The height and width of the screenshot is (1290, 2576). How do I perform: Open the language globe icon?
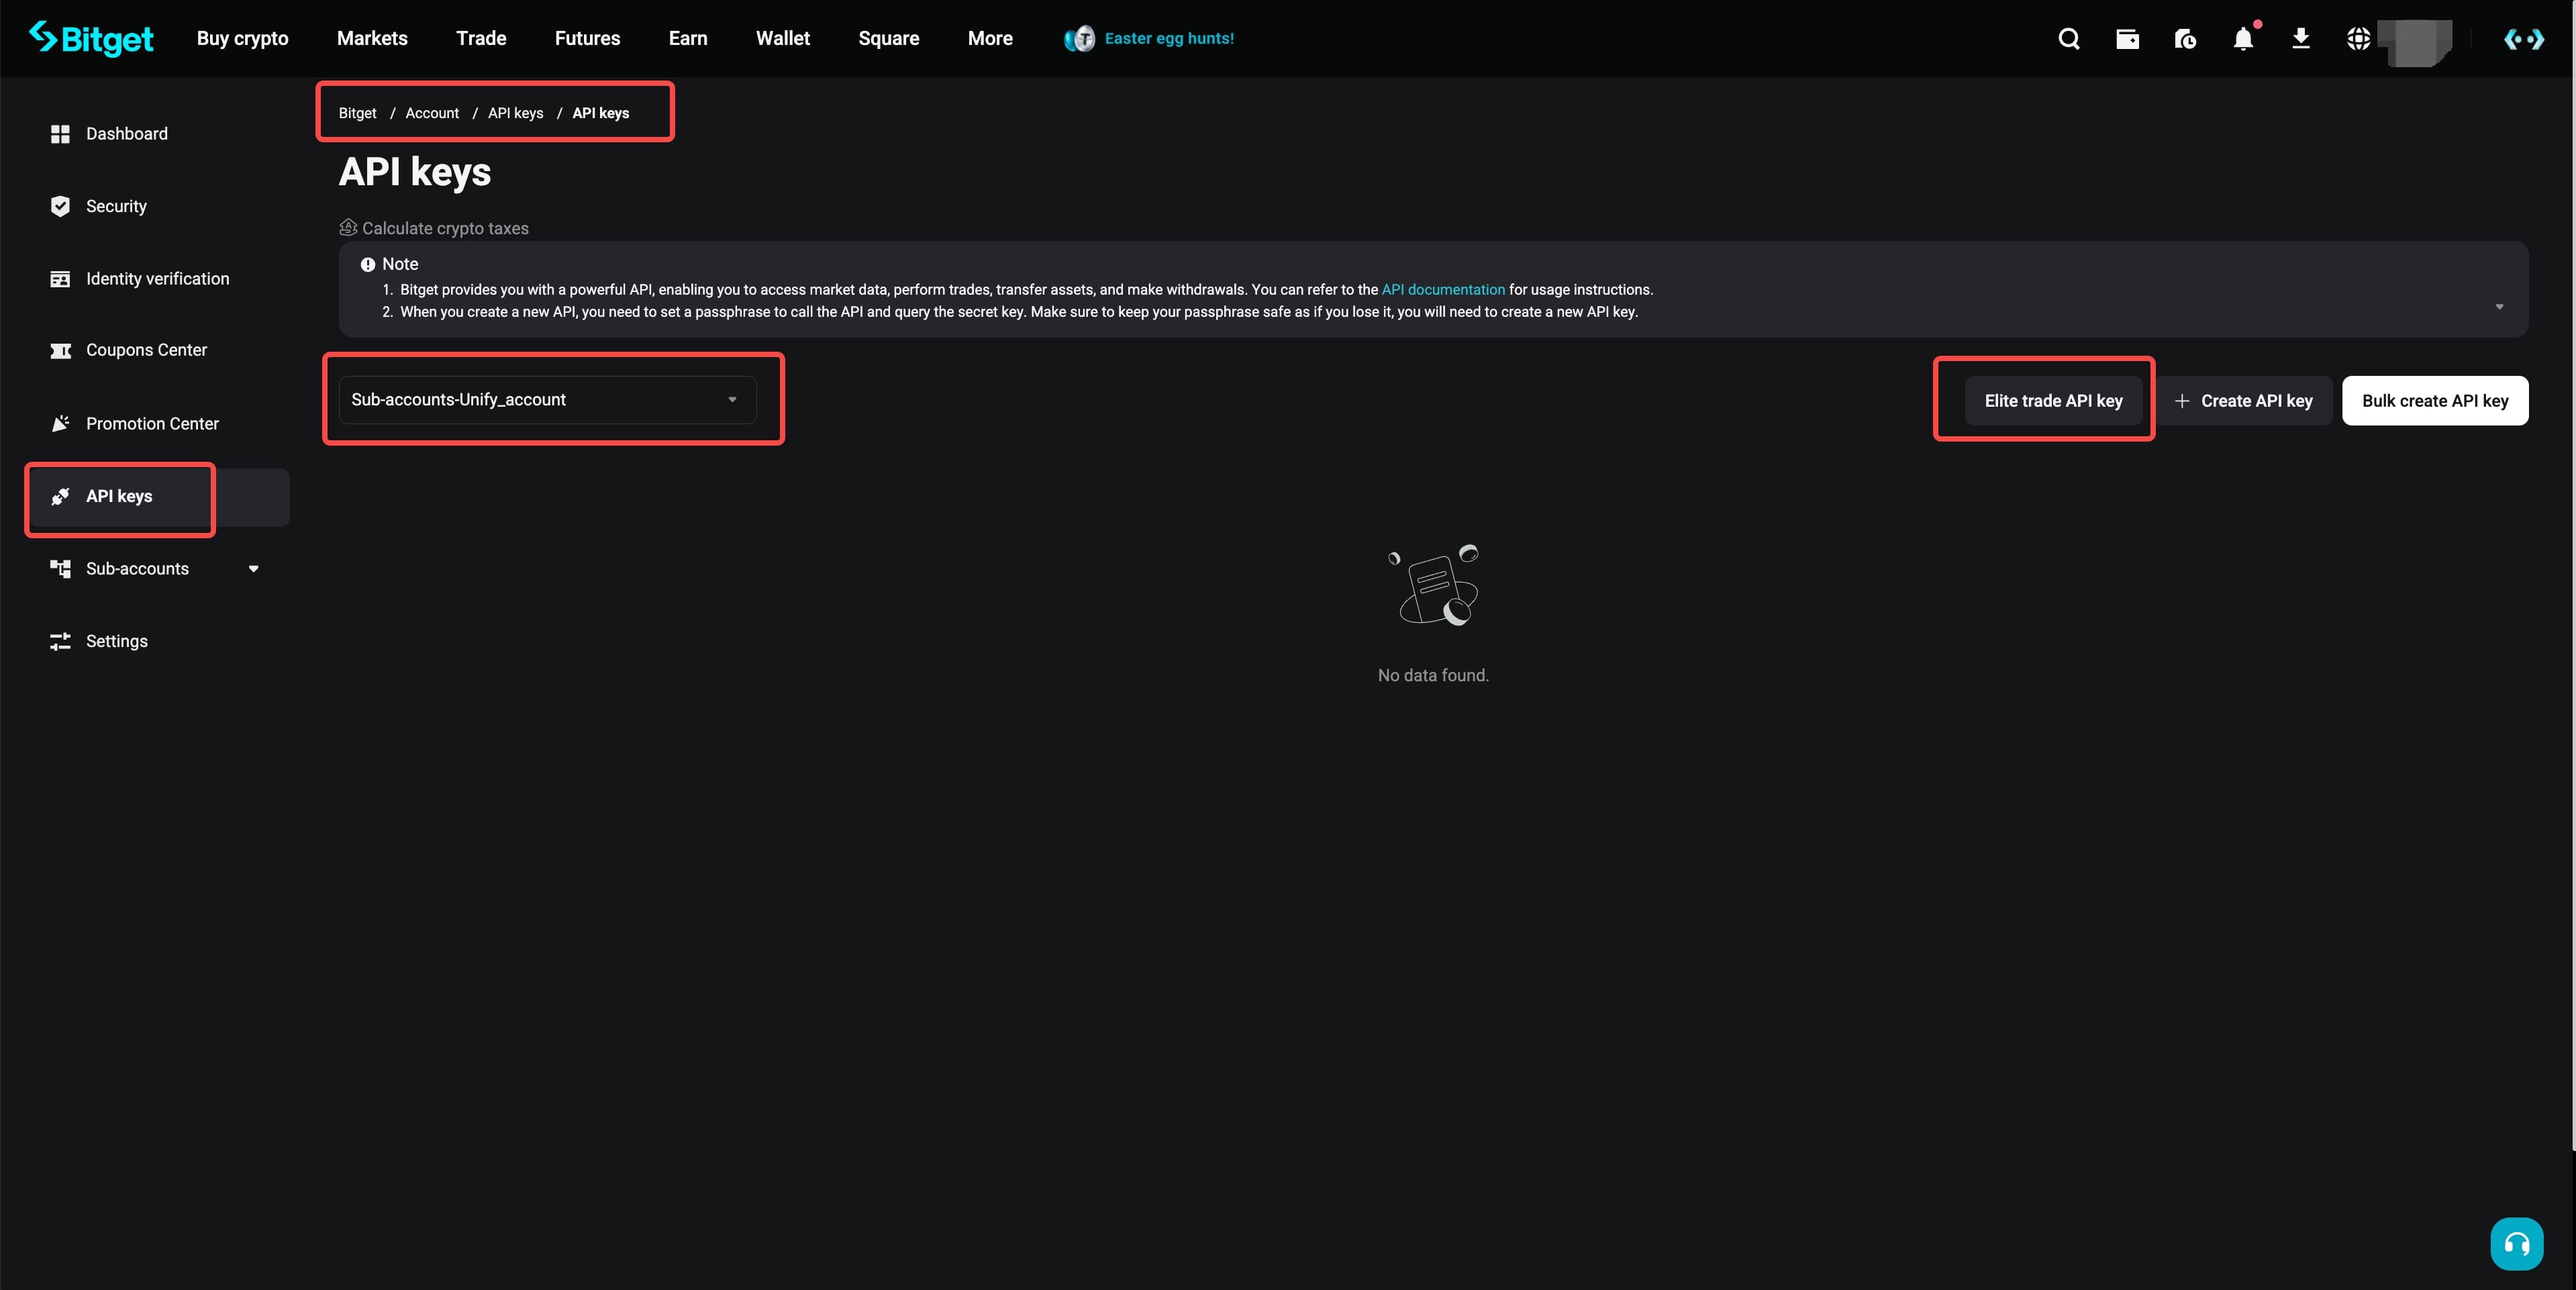(2358, 39)
